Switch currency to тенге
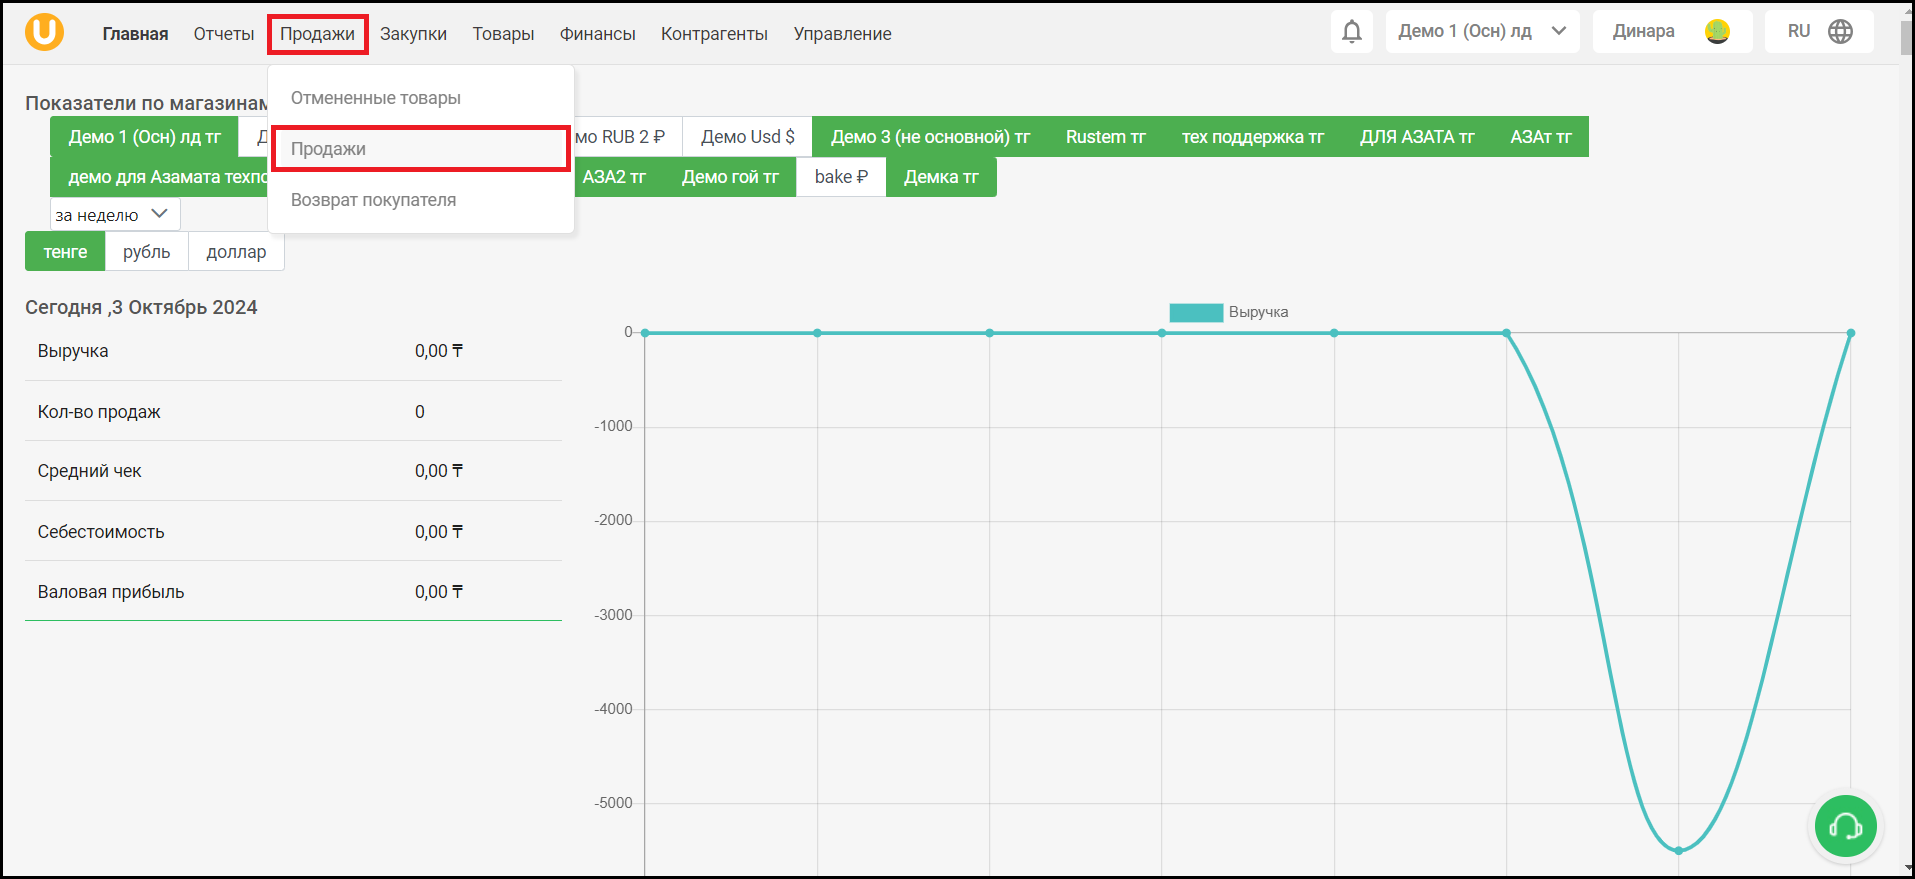The width and height of the screenshot is (1915, 879). pyautogui.click(x=65, y=252)
